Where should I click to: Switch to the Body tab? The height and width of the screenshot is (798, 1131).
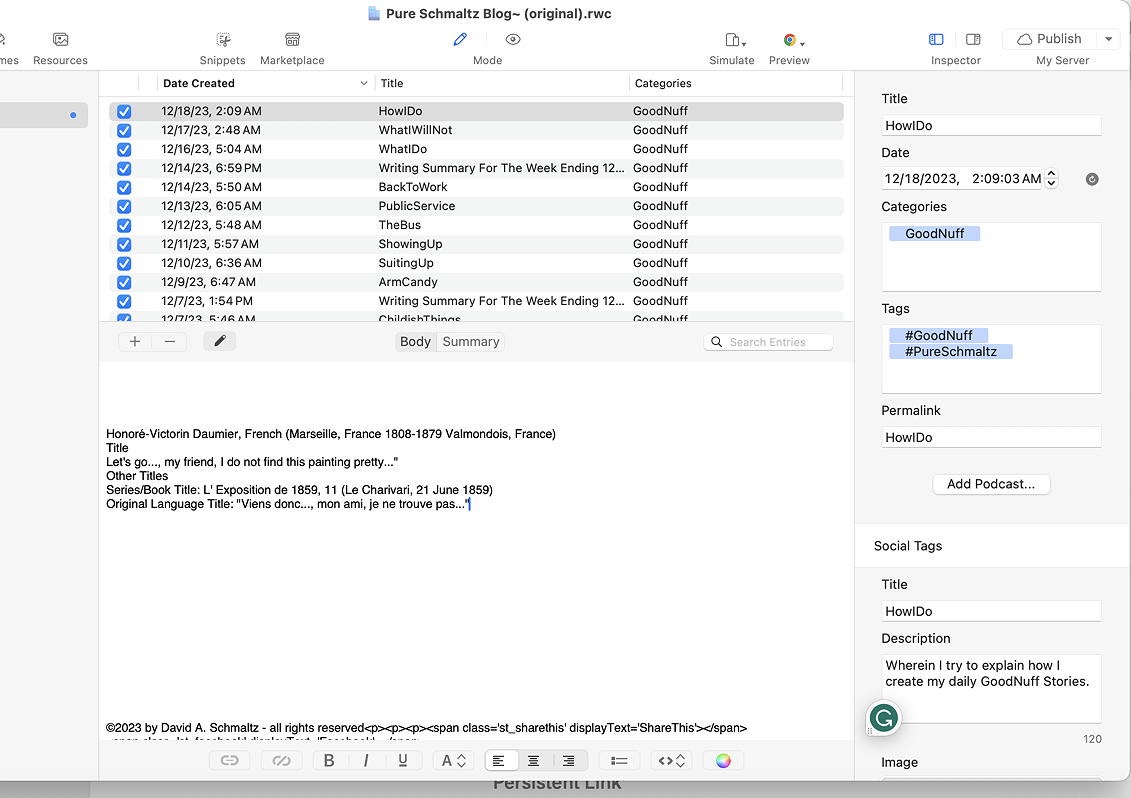(415, 341)
